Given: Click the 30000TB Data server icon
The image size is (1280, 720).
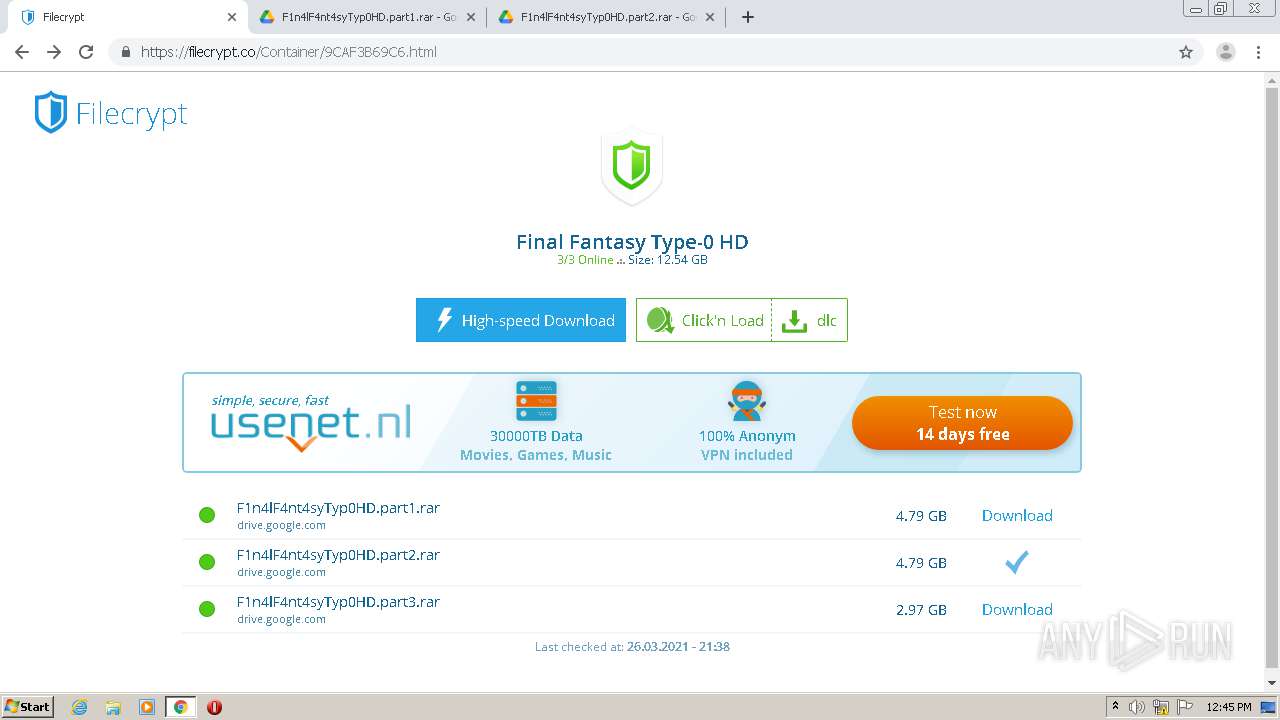Looking at the screenshot, I should coord(536,401).
